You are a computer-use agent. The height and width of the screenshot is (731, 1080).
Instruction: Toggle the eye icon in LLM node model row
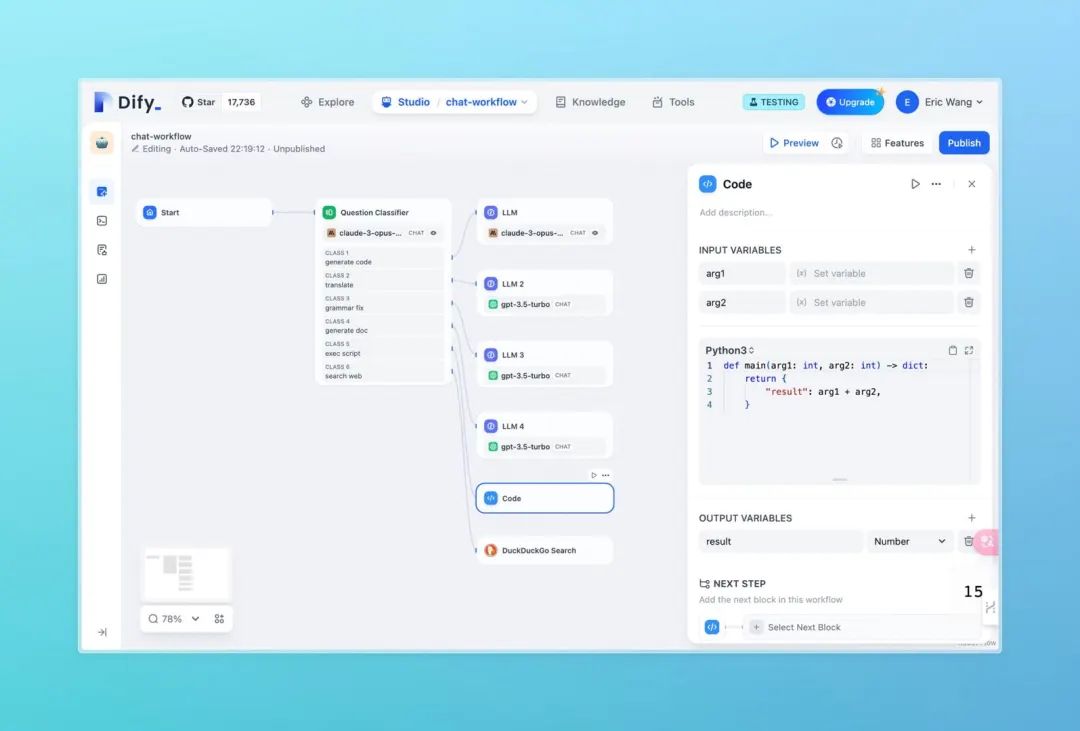pos(595,233)
